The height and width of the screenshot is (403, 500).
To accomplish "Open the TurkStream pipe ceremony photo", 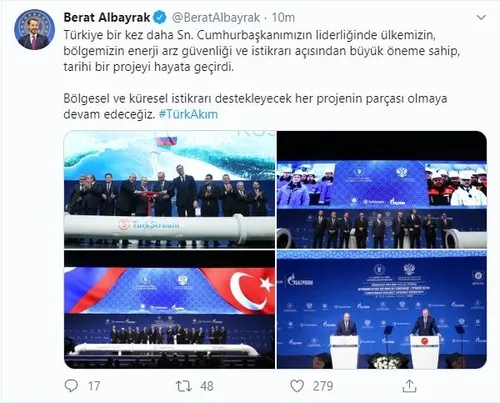I will [x=169, y=189].
